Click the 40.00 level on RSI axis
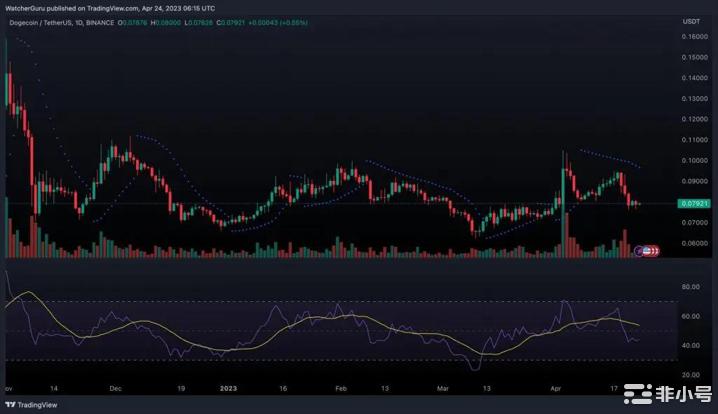Screen dimensions: 718x414 (x=690, y=346)
